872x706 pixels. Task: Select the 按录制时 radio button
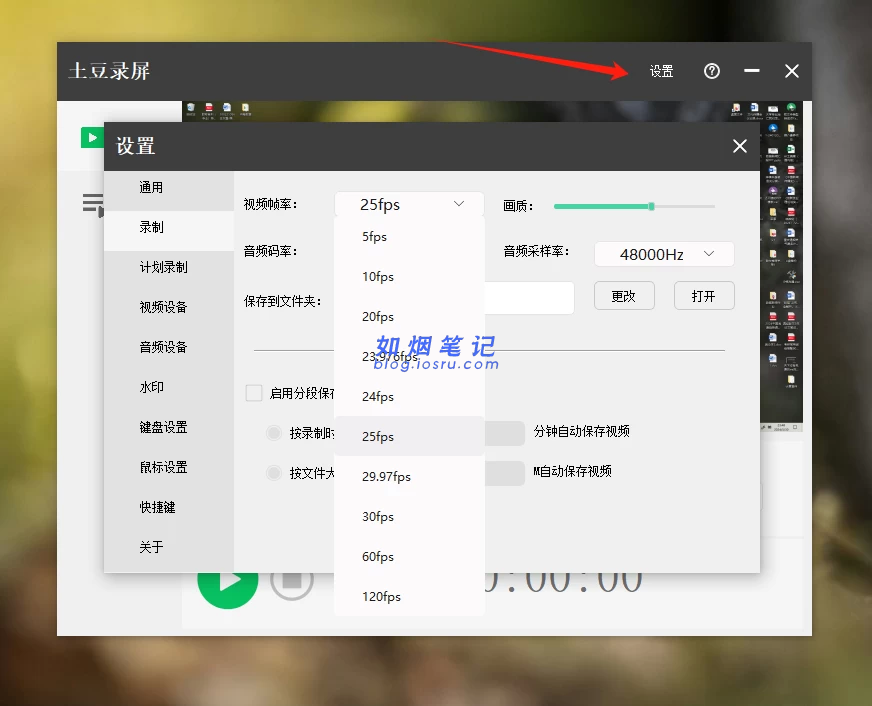point(274,433)
